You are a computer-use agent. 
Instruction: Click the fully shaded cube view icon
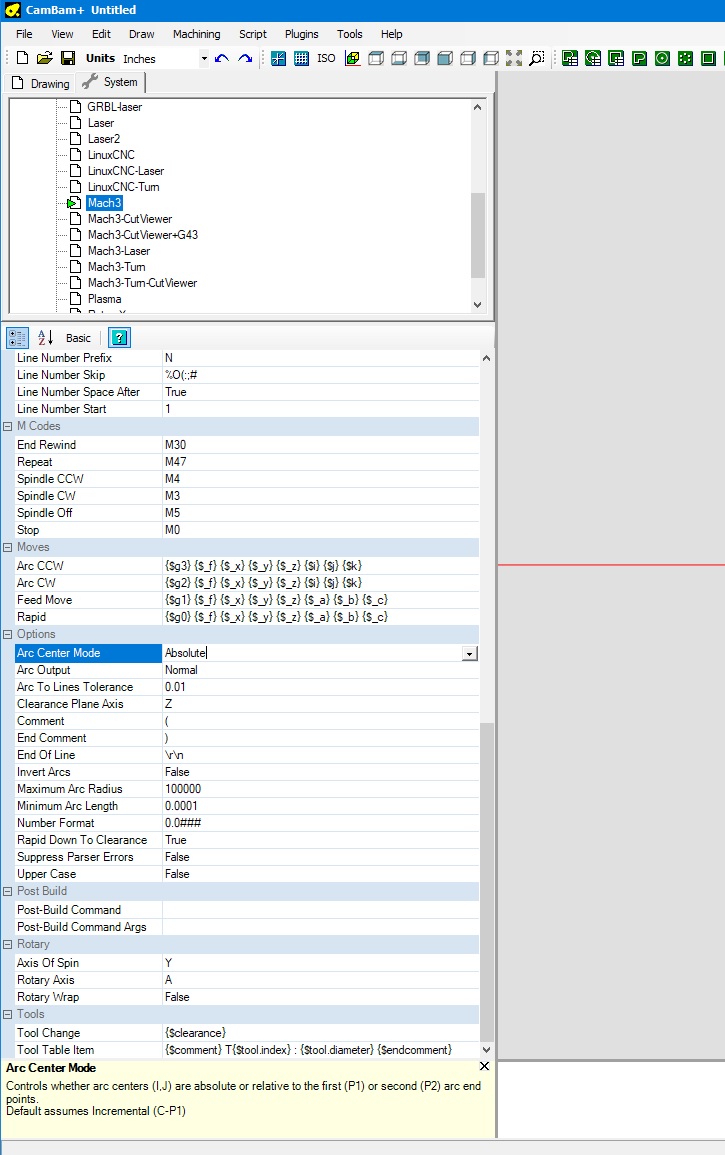pos(445,58)
